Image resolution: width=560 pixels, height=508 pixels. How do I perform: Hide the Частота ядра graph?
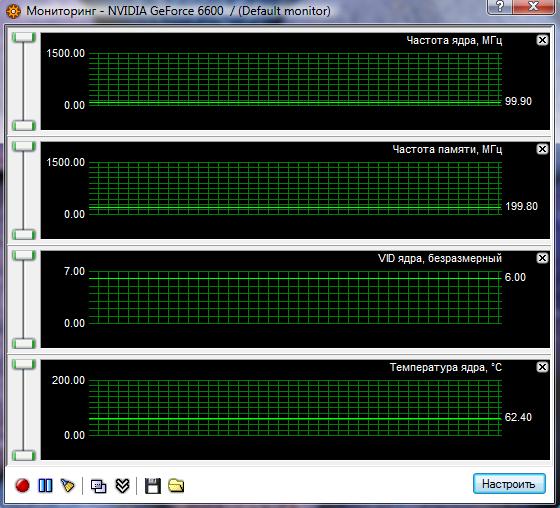pos(542,40)
